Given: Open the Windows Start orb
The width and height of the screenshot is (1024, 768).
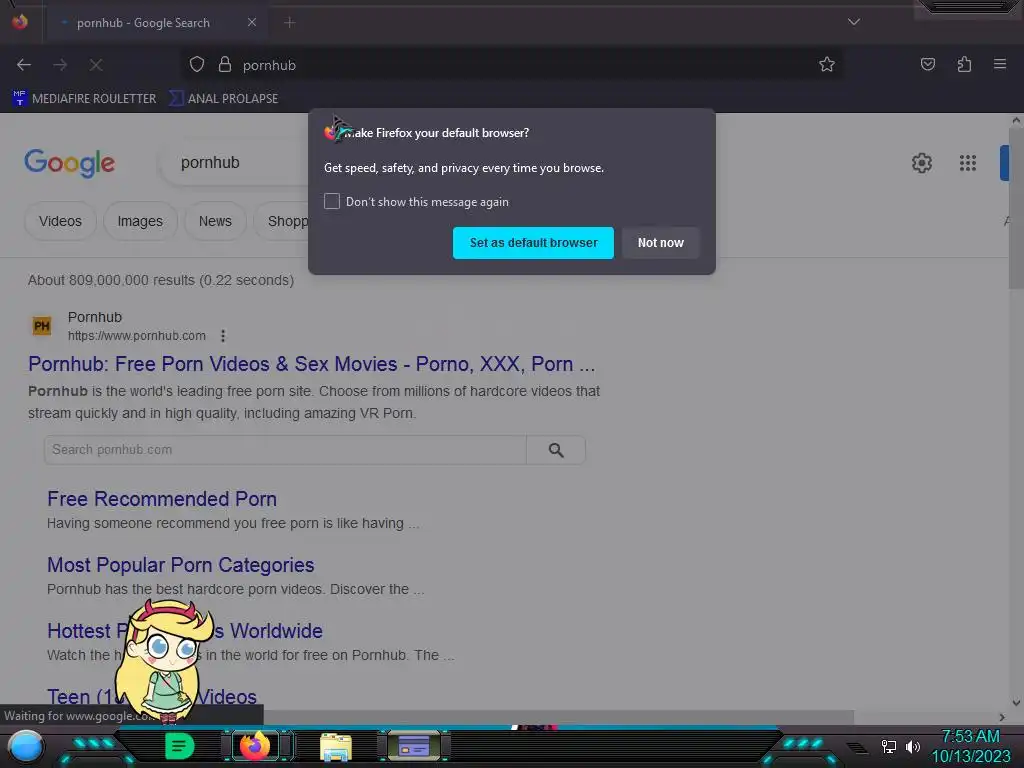Looking at the screenshot, I should [x=26, y=746].
